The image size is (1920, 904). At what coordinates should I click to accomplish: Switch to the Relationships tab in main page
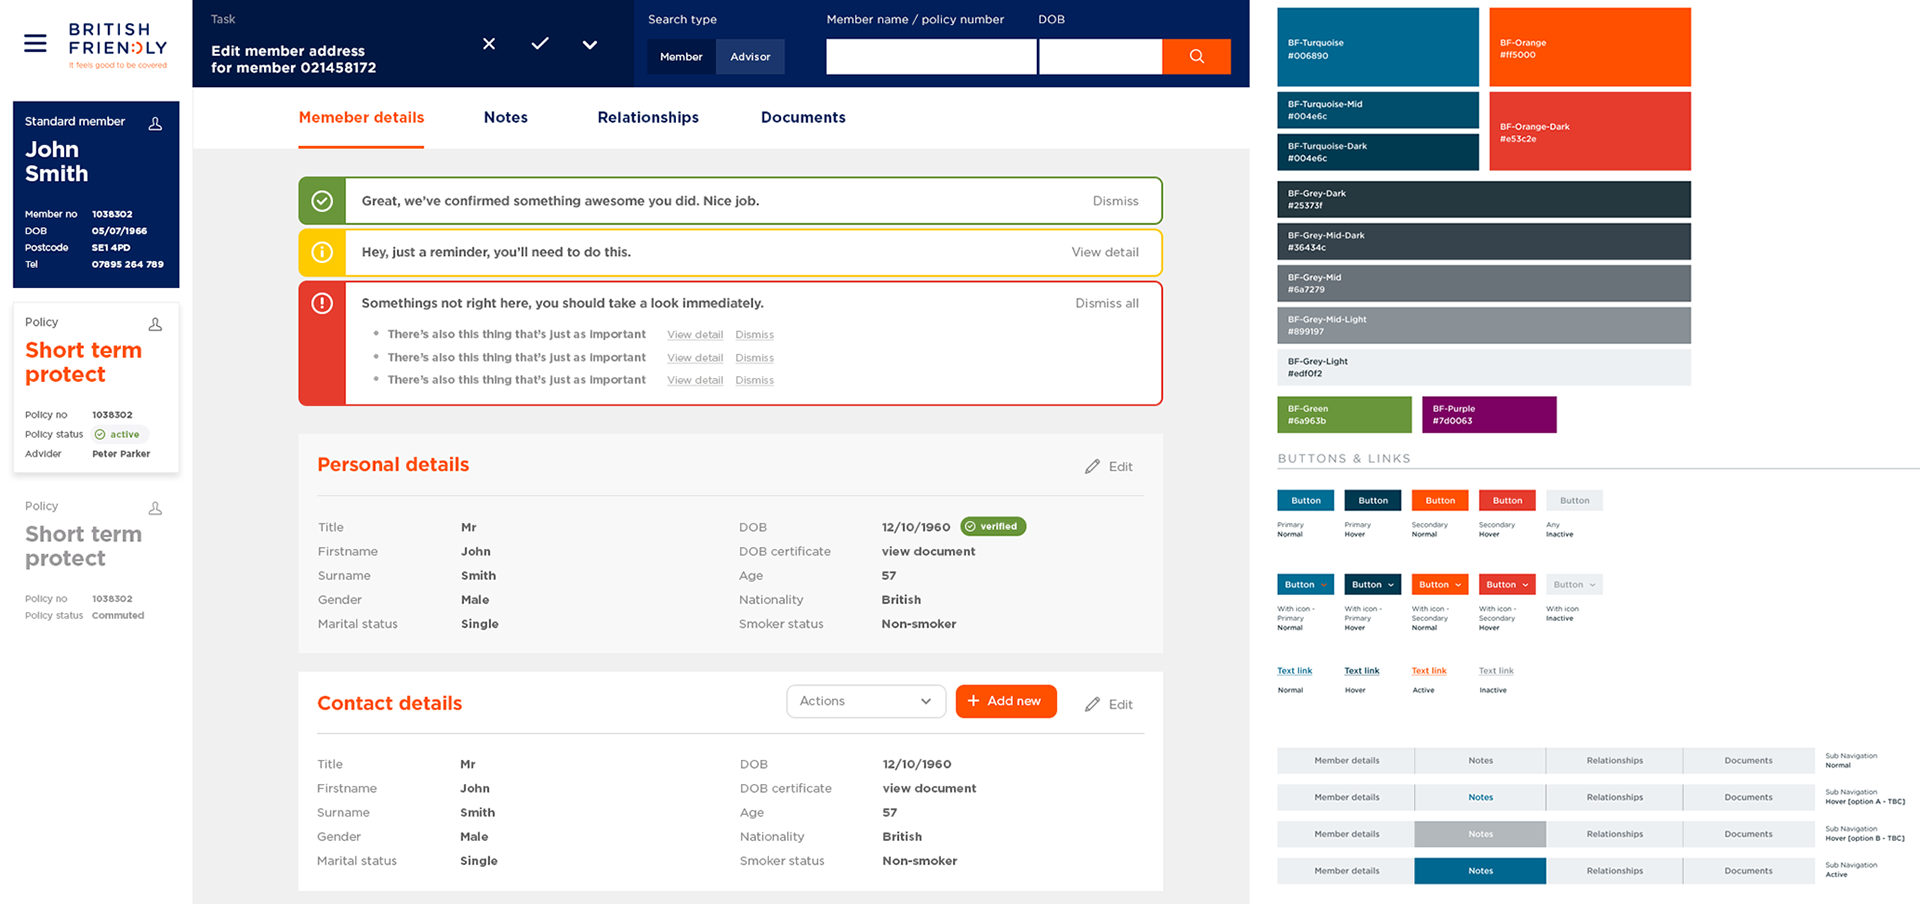click(648, 118)
